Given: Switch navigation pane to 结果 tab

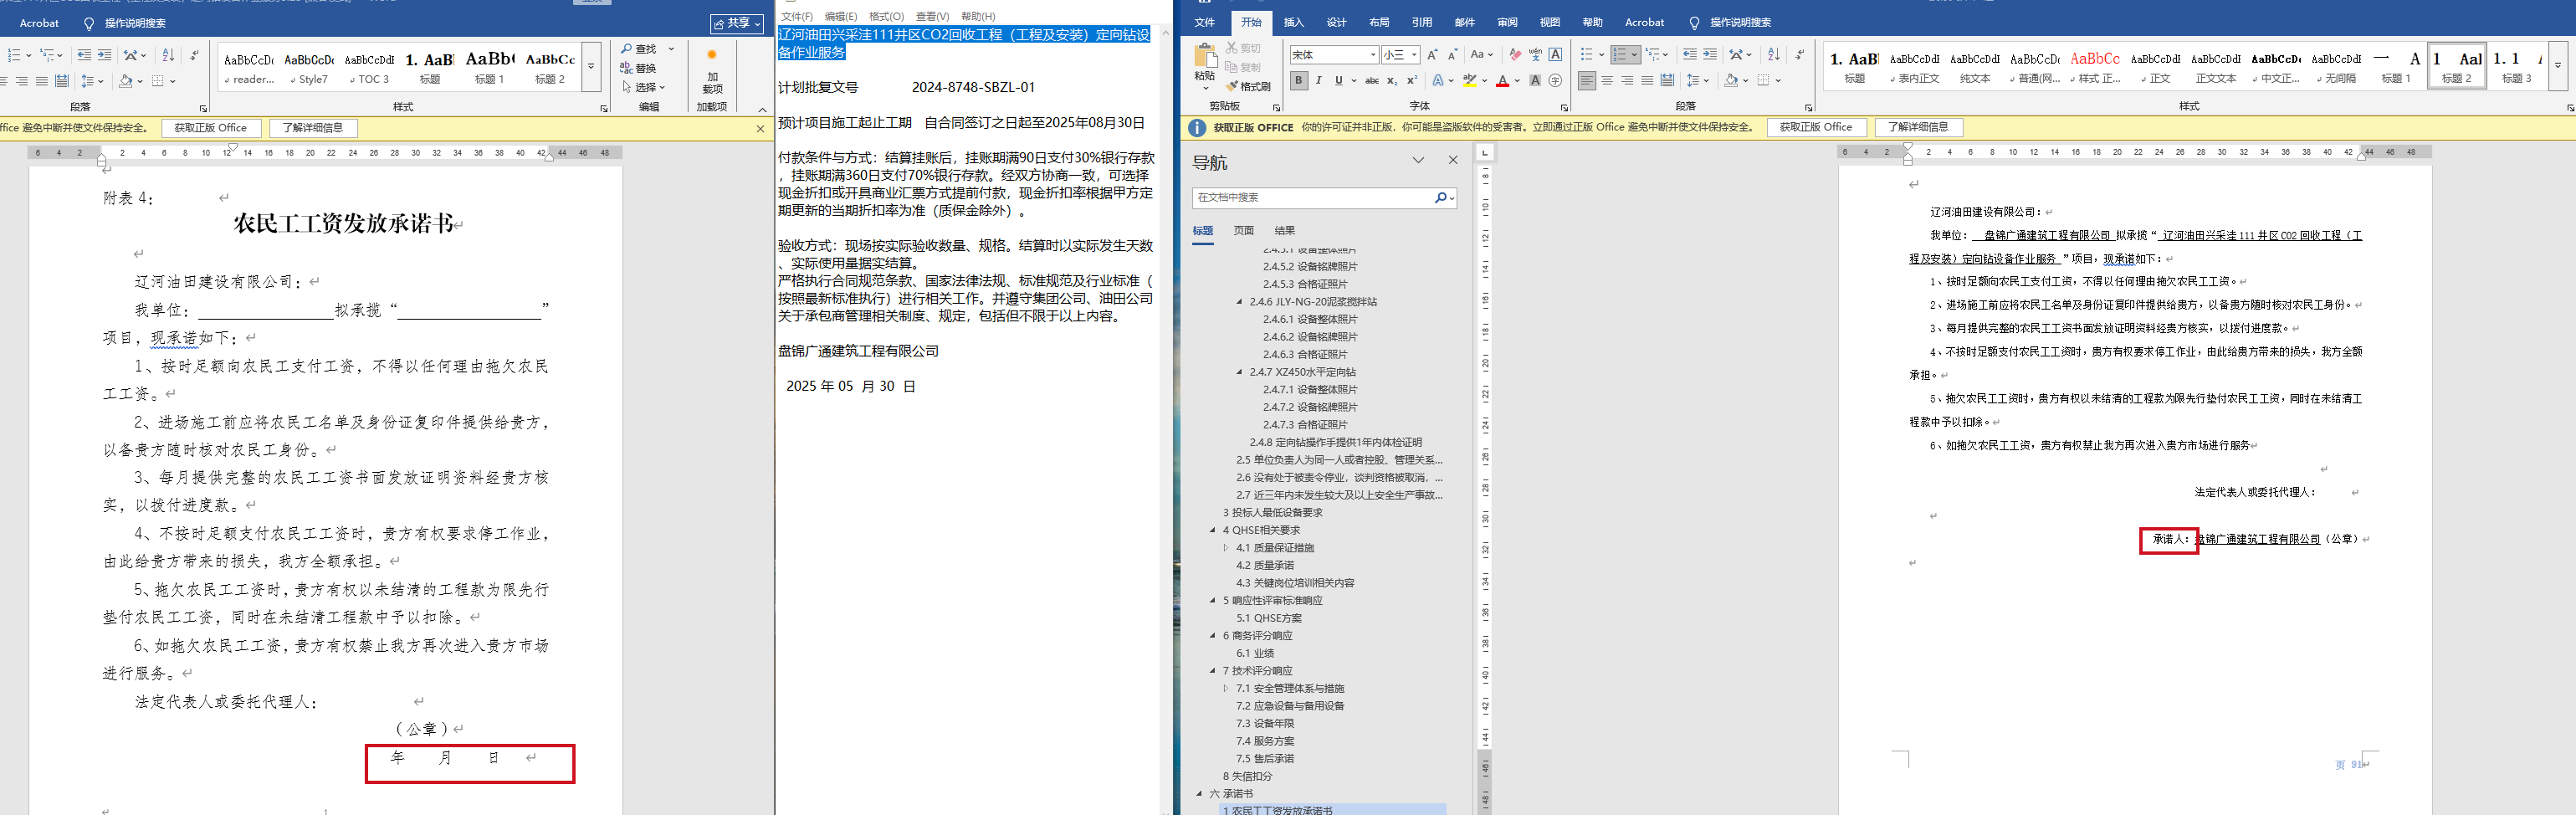Looking at the screenshot, I should pyautogui.click(x=1285, y=231).
